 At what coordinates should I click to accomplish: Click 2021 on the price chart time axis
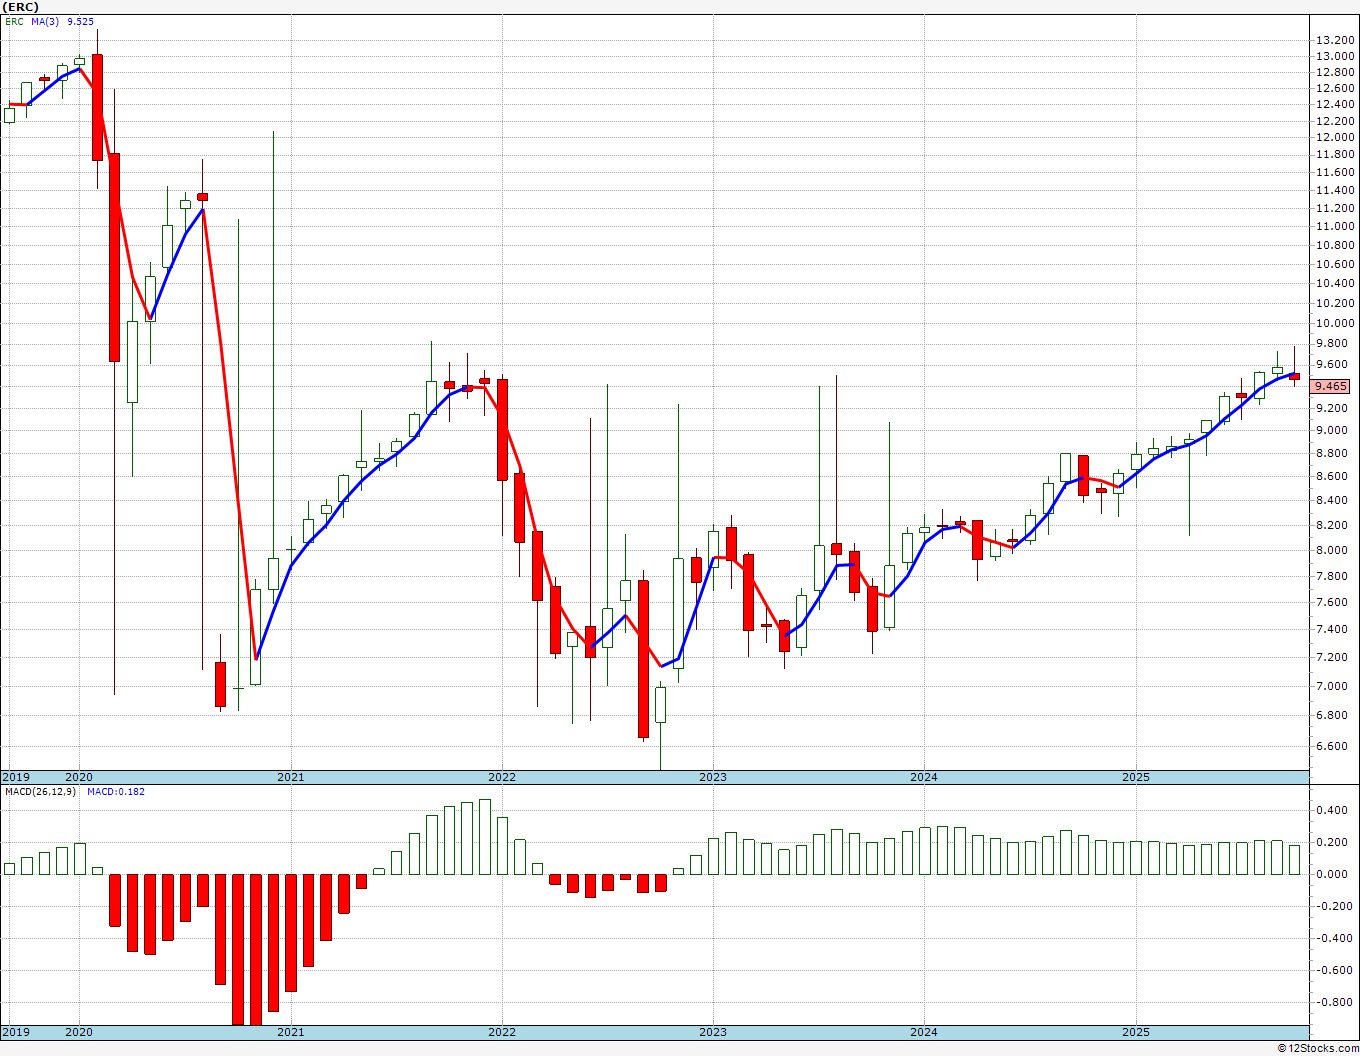(x=290, y=777)
